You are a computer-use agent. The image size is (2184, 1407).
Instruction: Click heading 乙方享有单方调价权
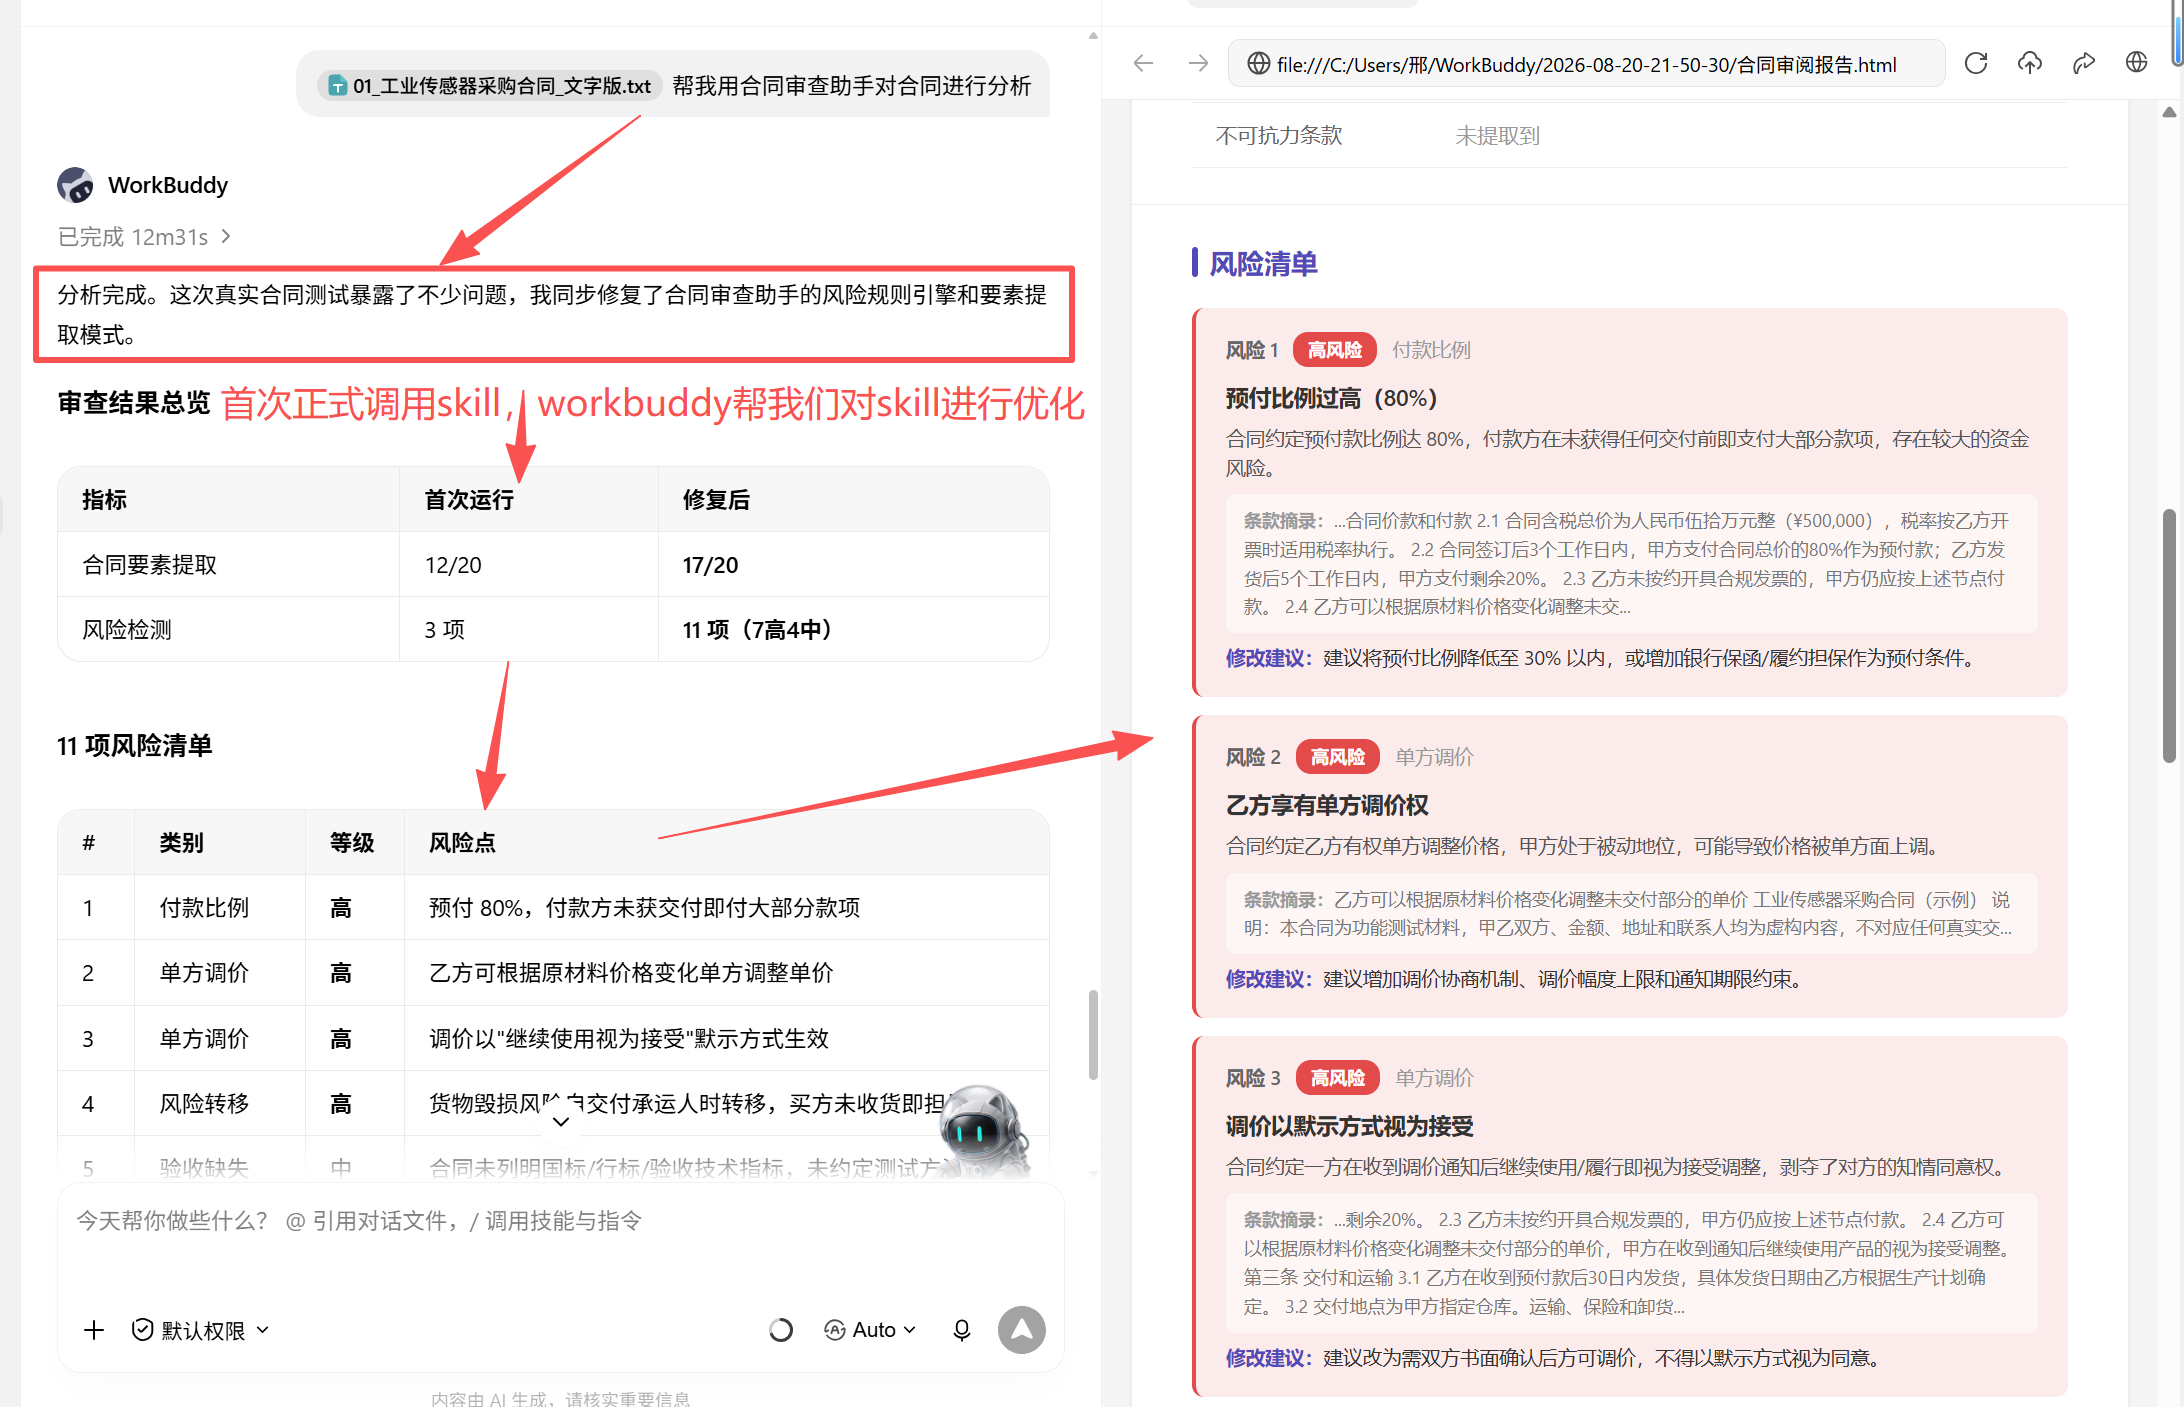pos(1327,805)
